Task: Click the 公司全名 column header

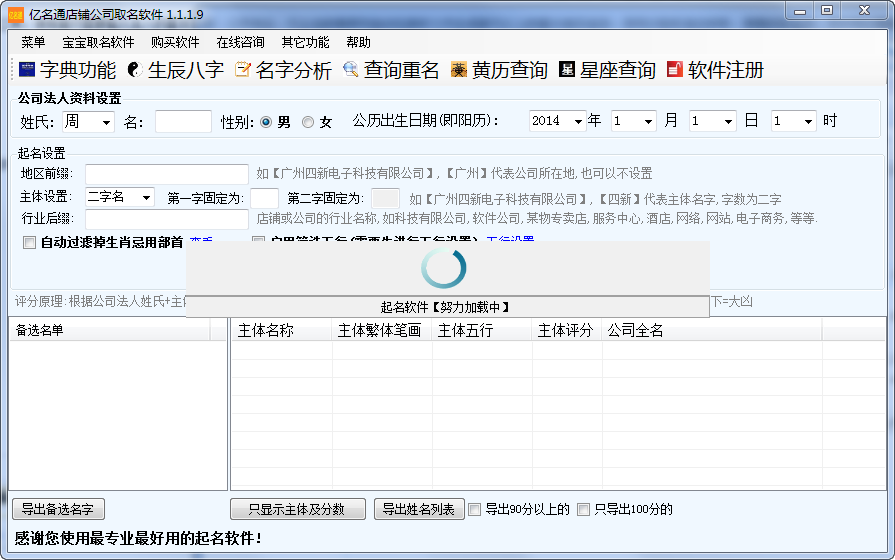Action: click(712, 331)
